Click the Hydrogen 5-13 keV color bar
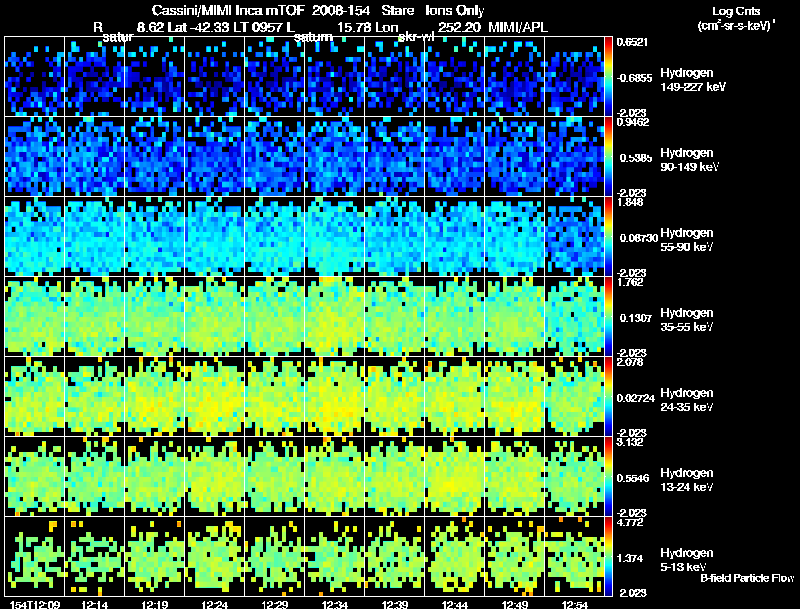Screen dimensions: 800x609 click(x=608, y=556)
